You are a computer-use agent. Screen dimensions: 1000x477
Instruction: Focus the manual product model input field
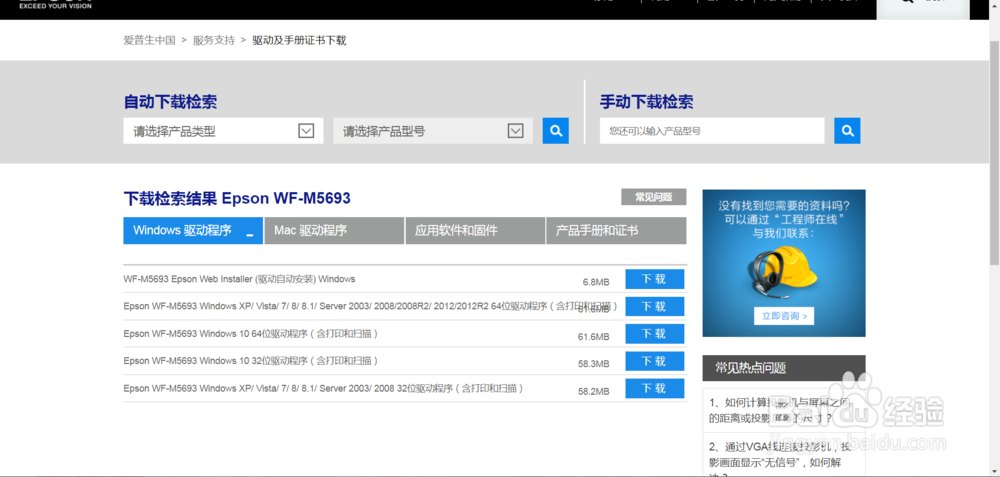tap(712, 131)
